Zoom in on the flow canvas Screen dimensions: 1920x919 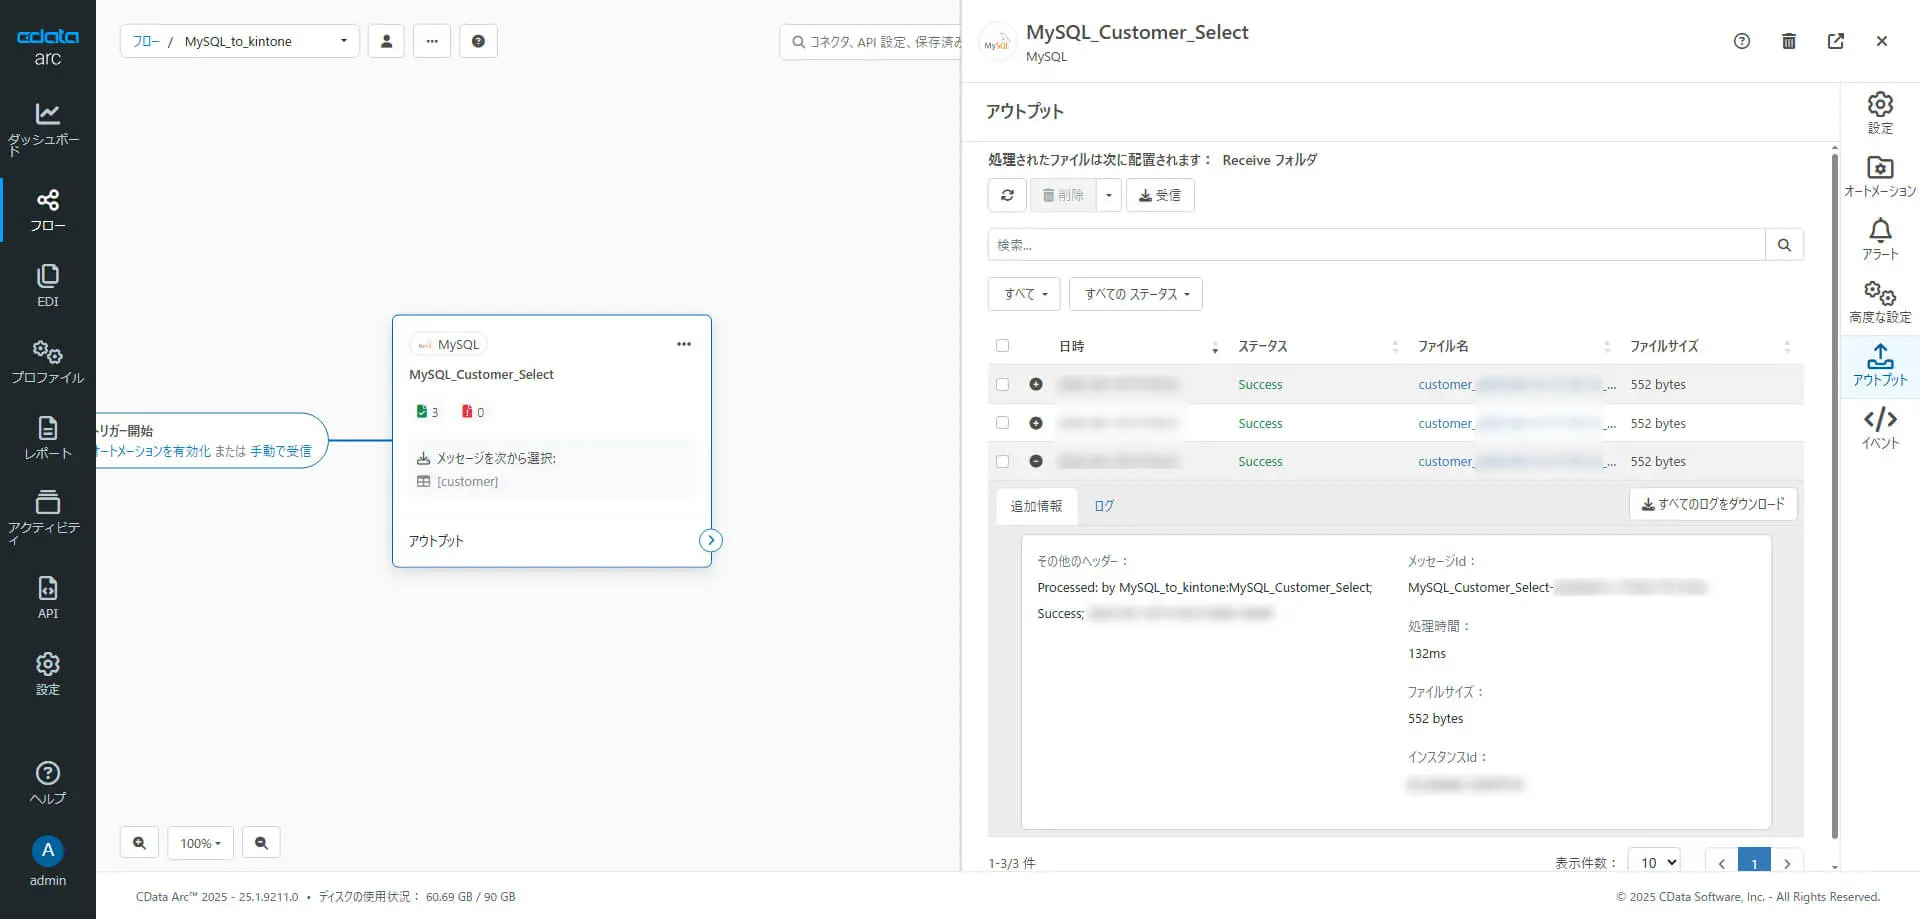click(x=139, y=843)
